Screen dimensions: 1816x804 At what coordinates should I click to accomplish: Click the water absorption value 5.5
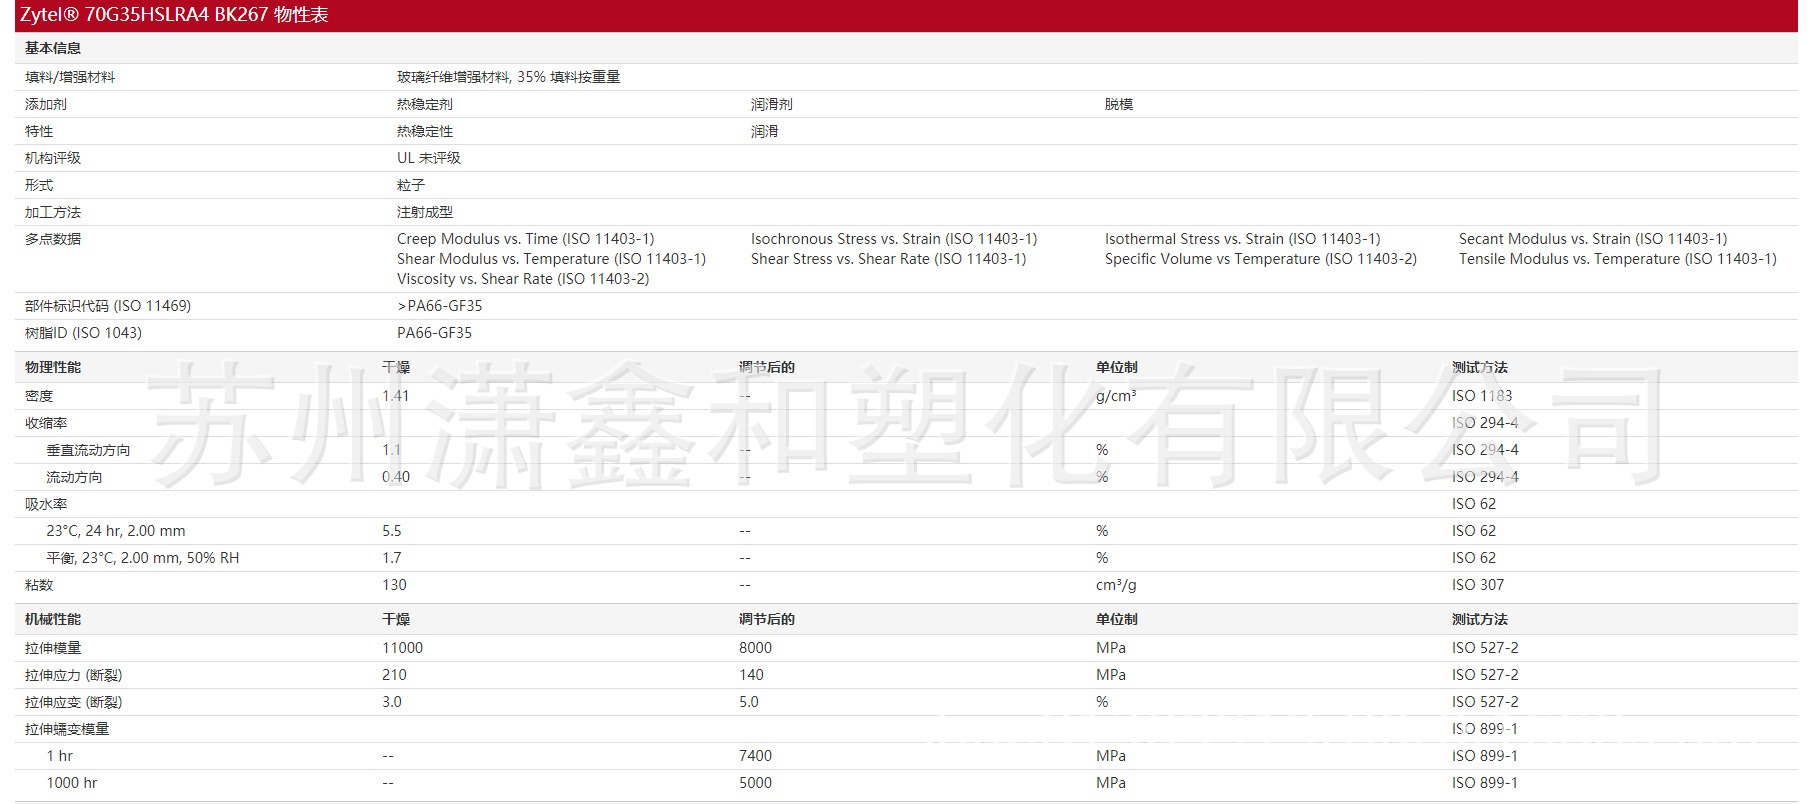[x=392, y=531]
